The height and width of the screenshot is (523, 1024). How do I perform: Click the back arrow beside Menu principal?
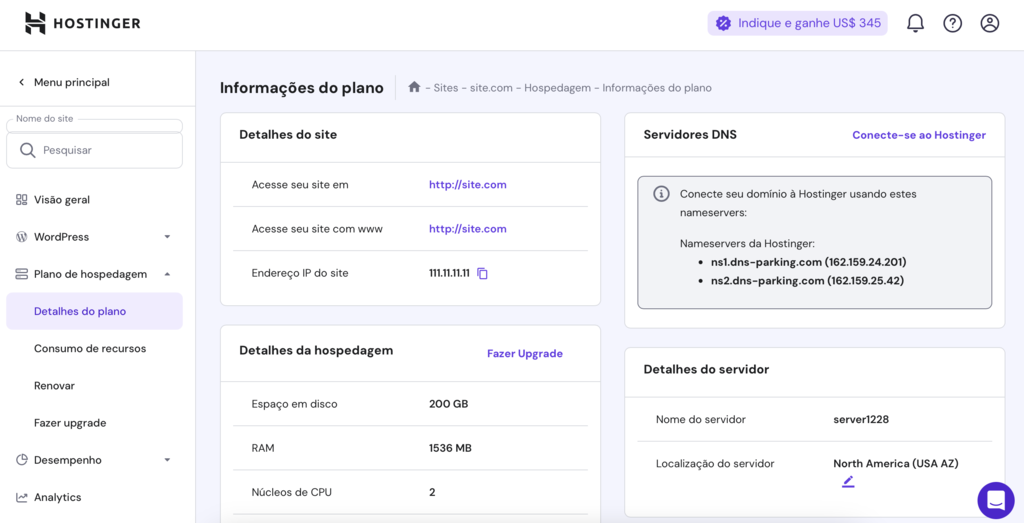point(21,82)
